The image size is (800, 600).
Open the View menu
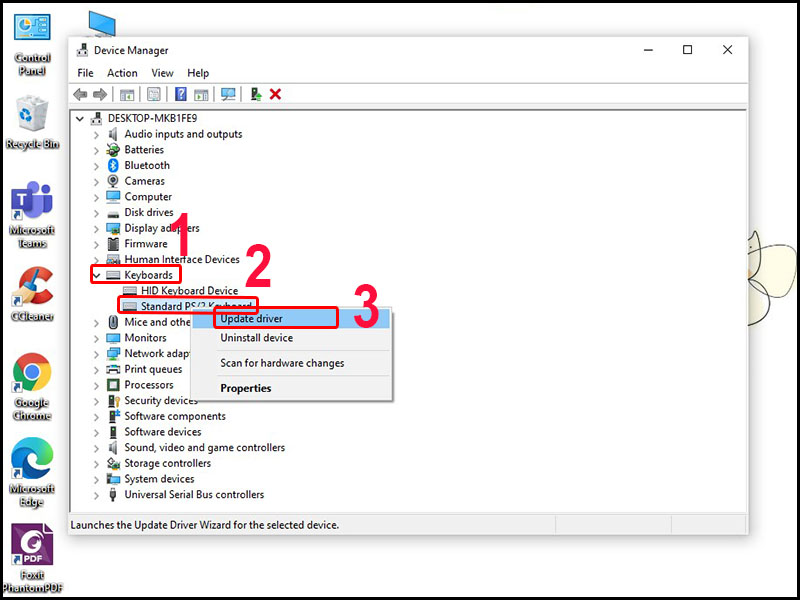tap(162, 73)
